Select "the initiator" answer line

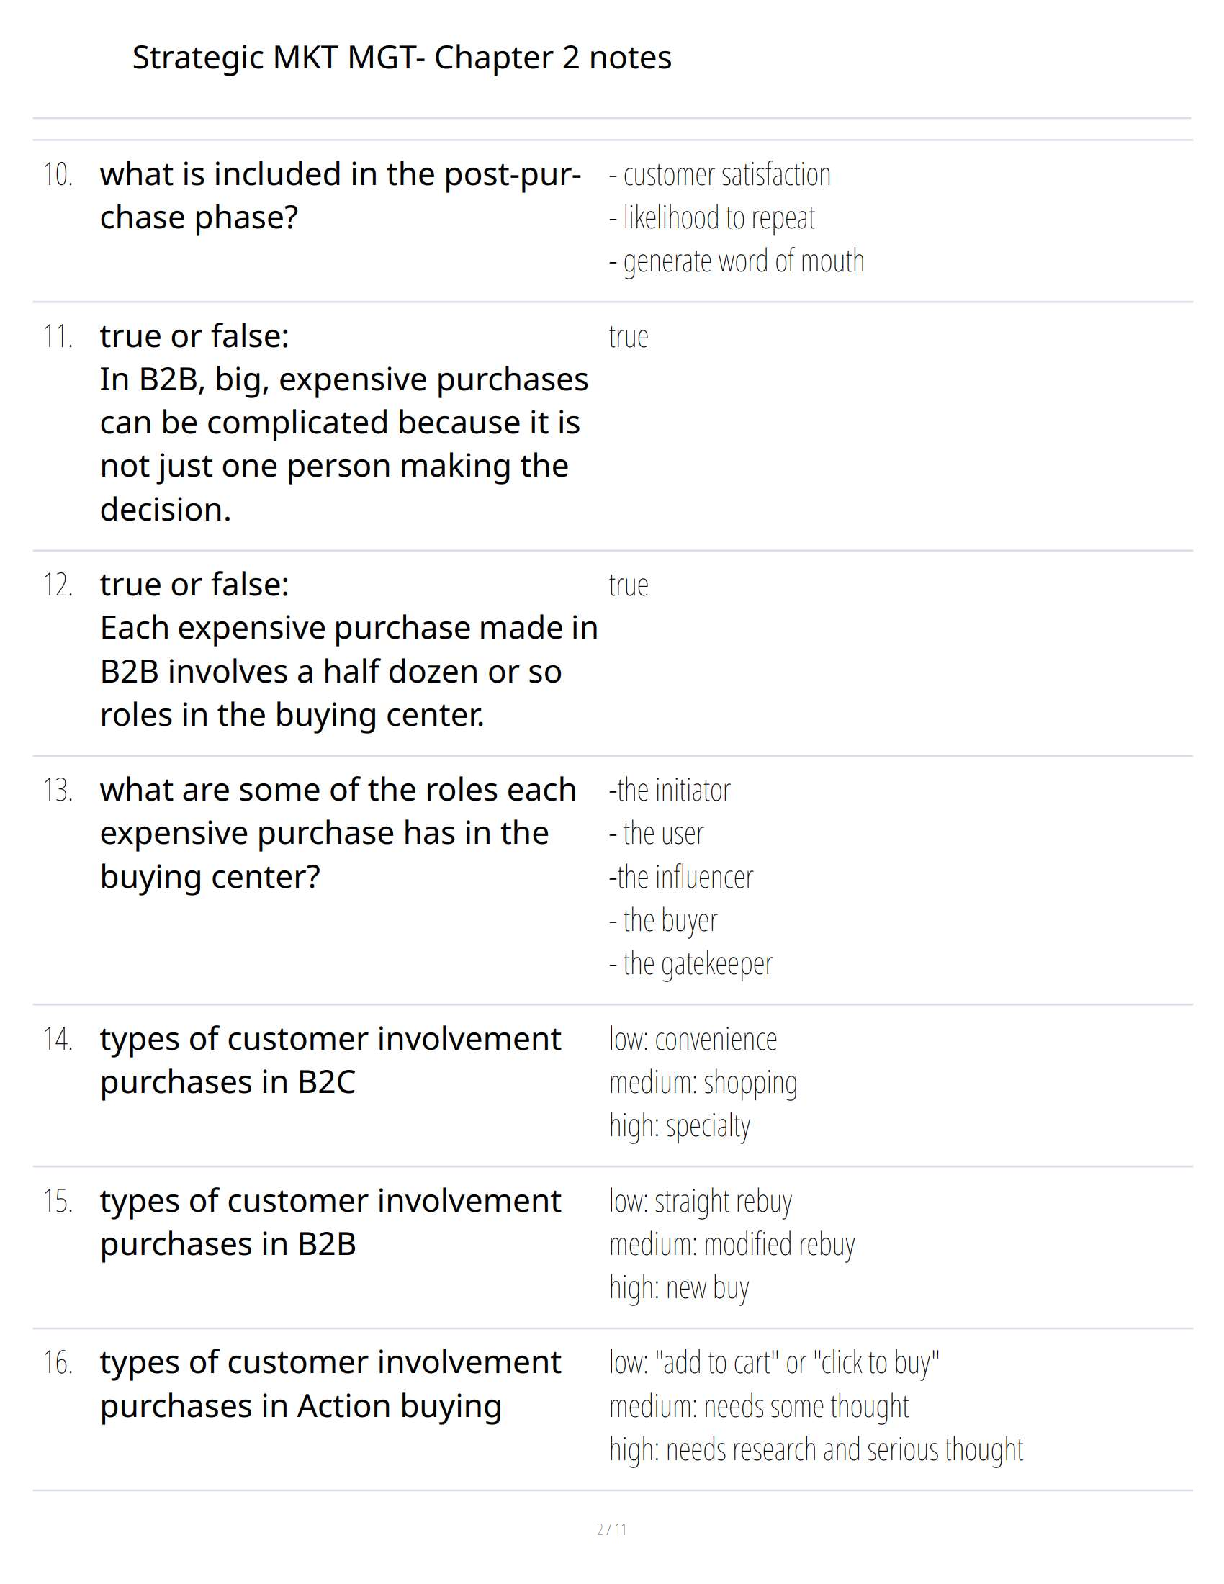coord(670,791)
